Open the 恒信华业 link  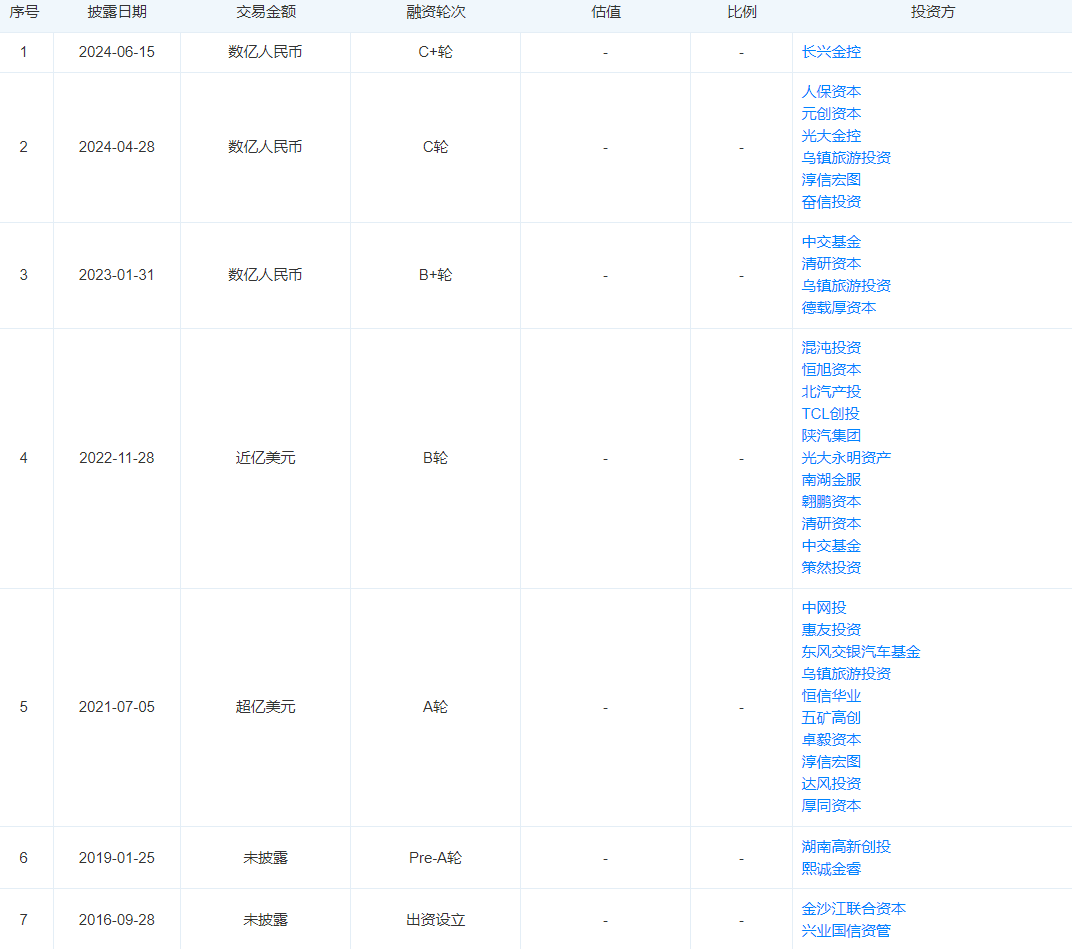[x=831, y=696]
